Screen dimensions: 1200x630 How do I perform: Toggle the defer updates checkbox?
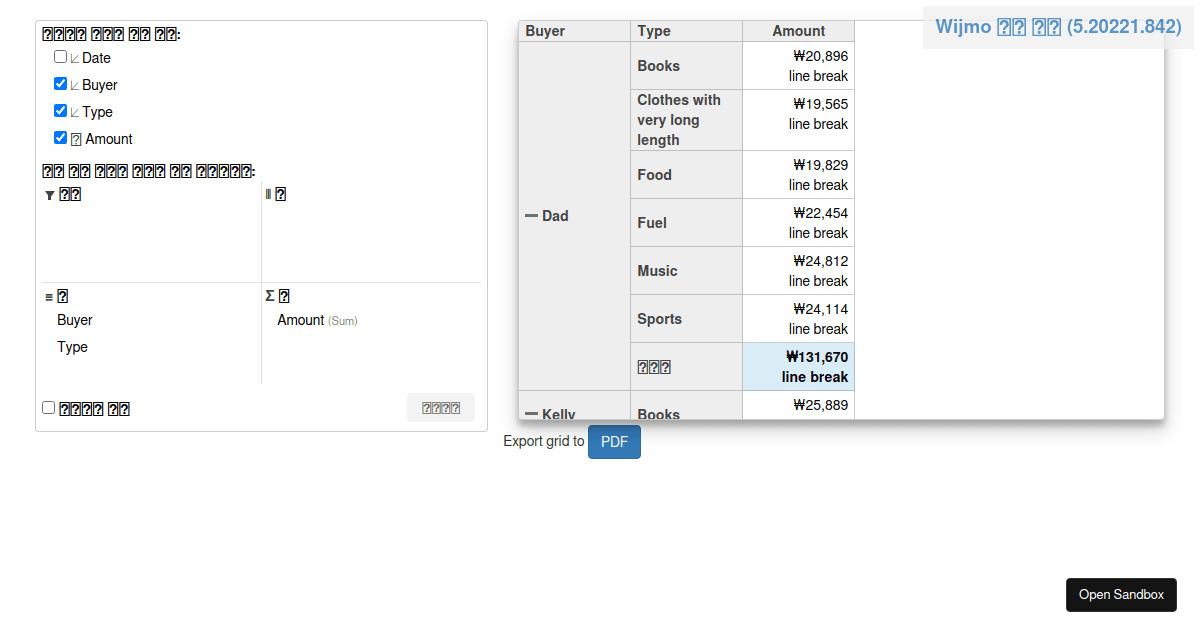pos(48,407)
